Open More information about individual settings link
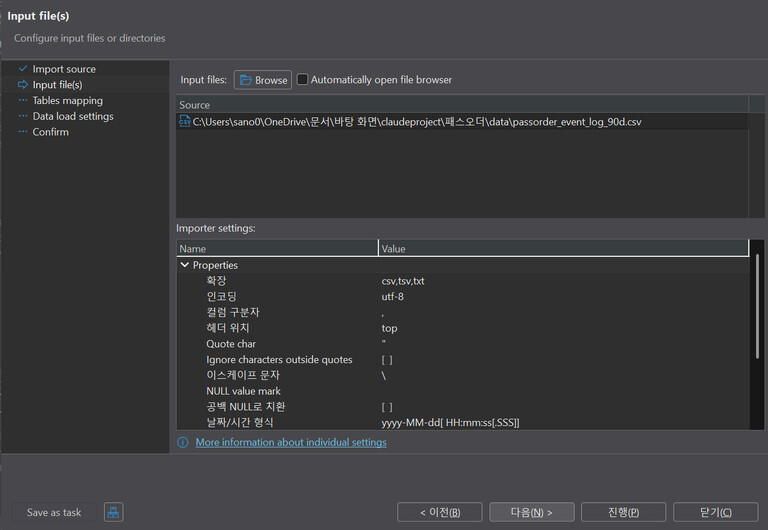768x530 pixels. click(x=291, y=442)
